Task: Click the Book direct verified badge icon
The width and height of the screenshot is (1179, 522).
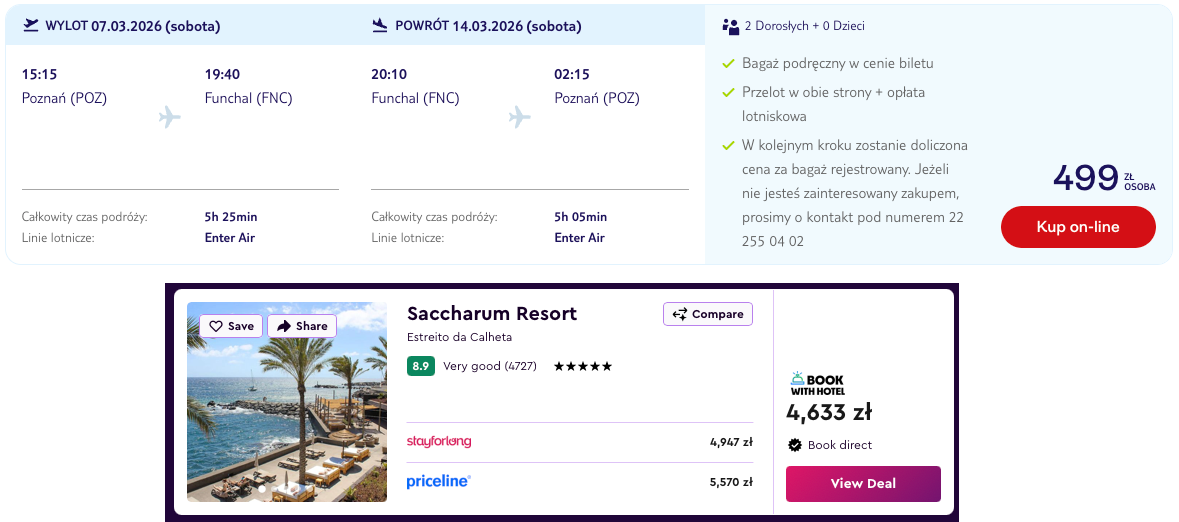Action: click(x=795, y=445)
